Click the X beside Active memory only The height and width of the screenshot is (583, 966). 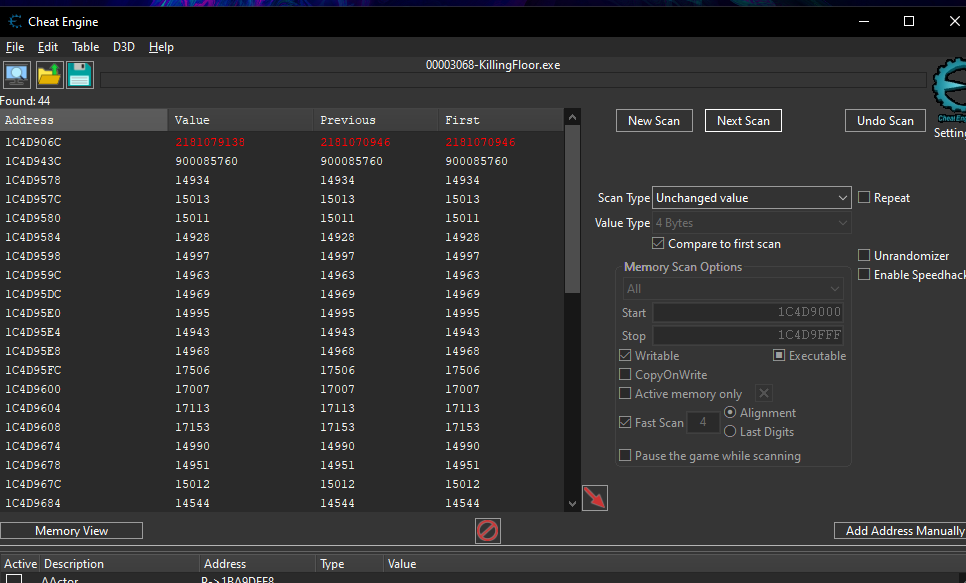763,394
